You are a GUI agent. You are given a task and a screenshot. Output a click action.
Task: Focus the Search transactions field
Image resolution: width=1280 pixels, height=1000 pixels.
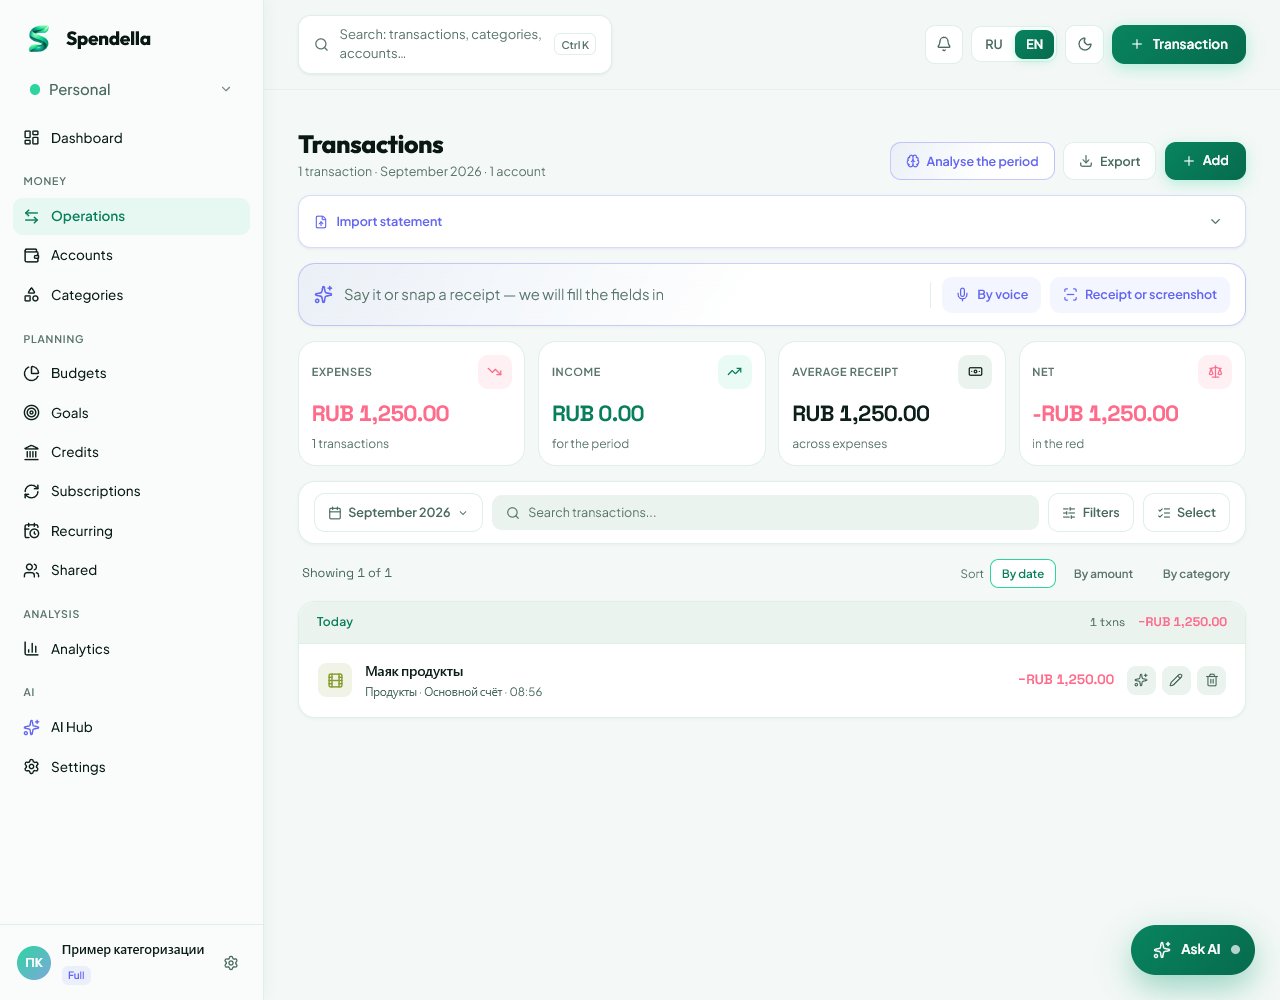point(765,513)
